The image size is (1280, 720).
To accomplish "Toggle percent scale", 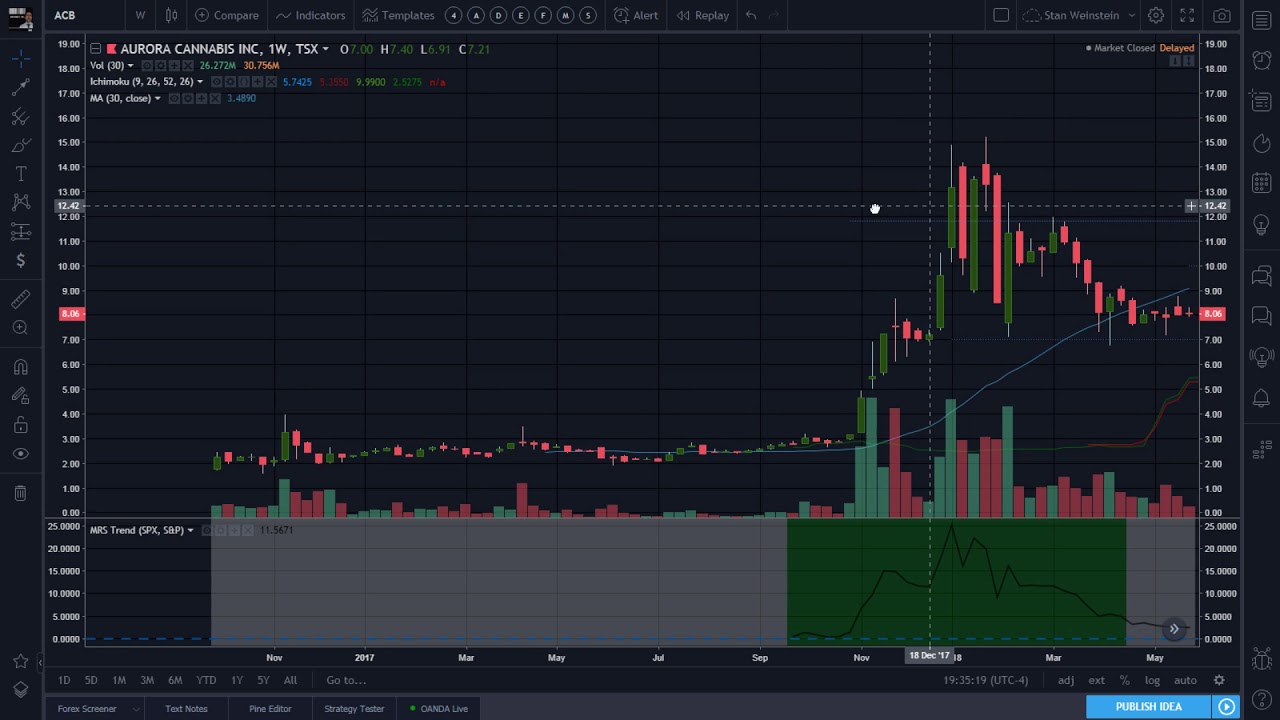I will pyautogui.click(x=1125, y=680).
